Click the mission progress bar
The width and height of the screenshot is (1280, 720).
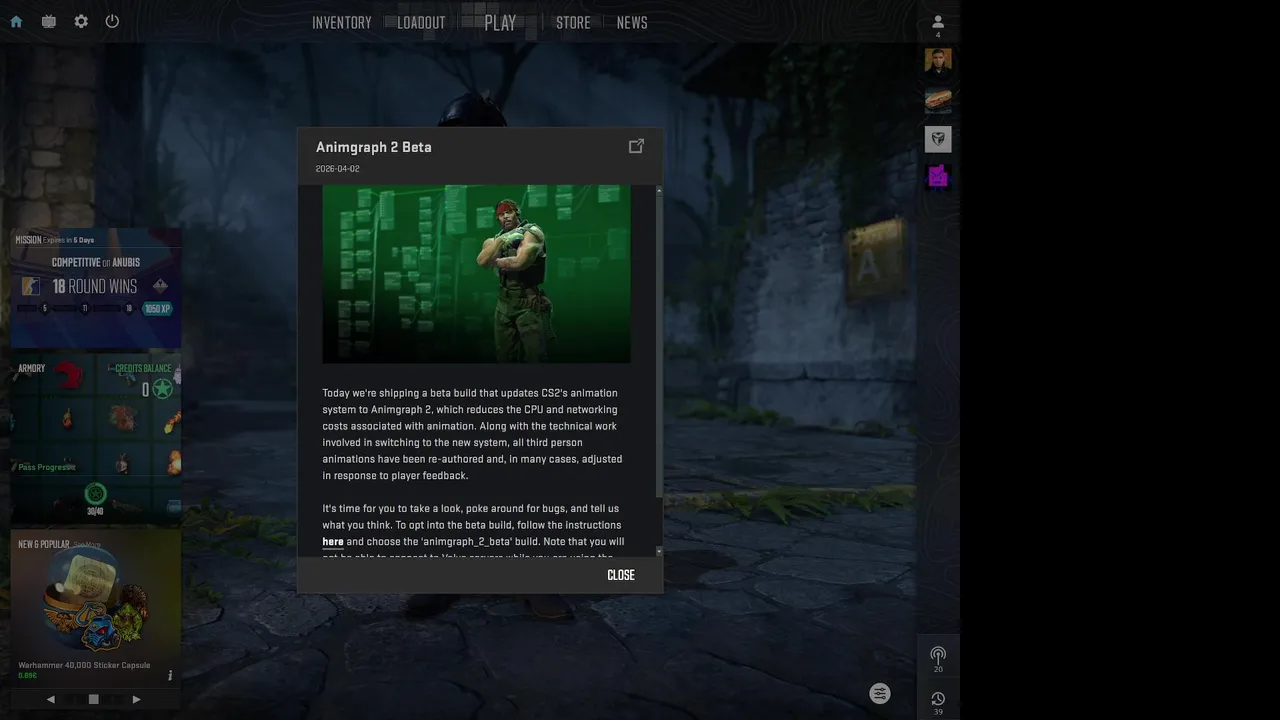[78, 308]
